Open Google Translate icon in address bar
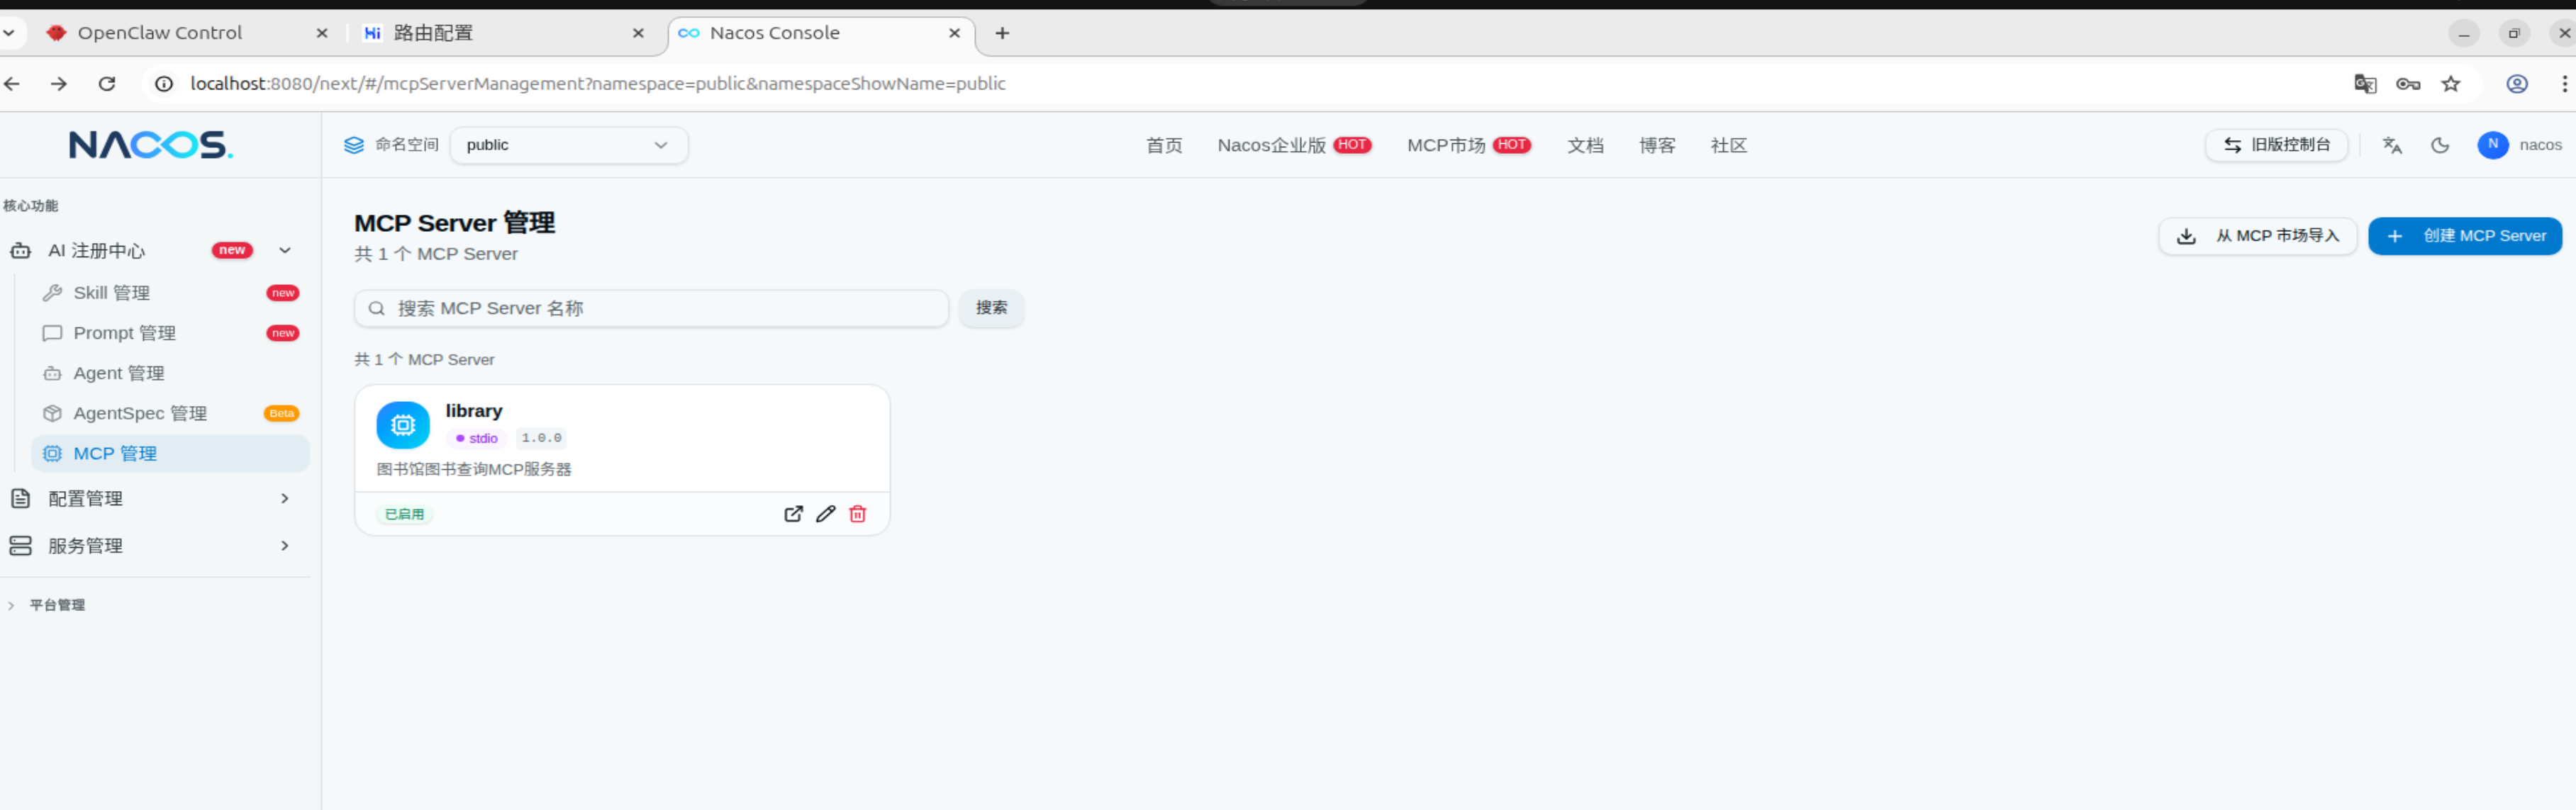 tap(2364, 84)
